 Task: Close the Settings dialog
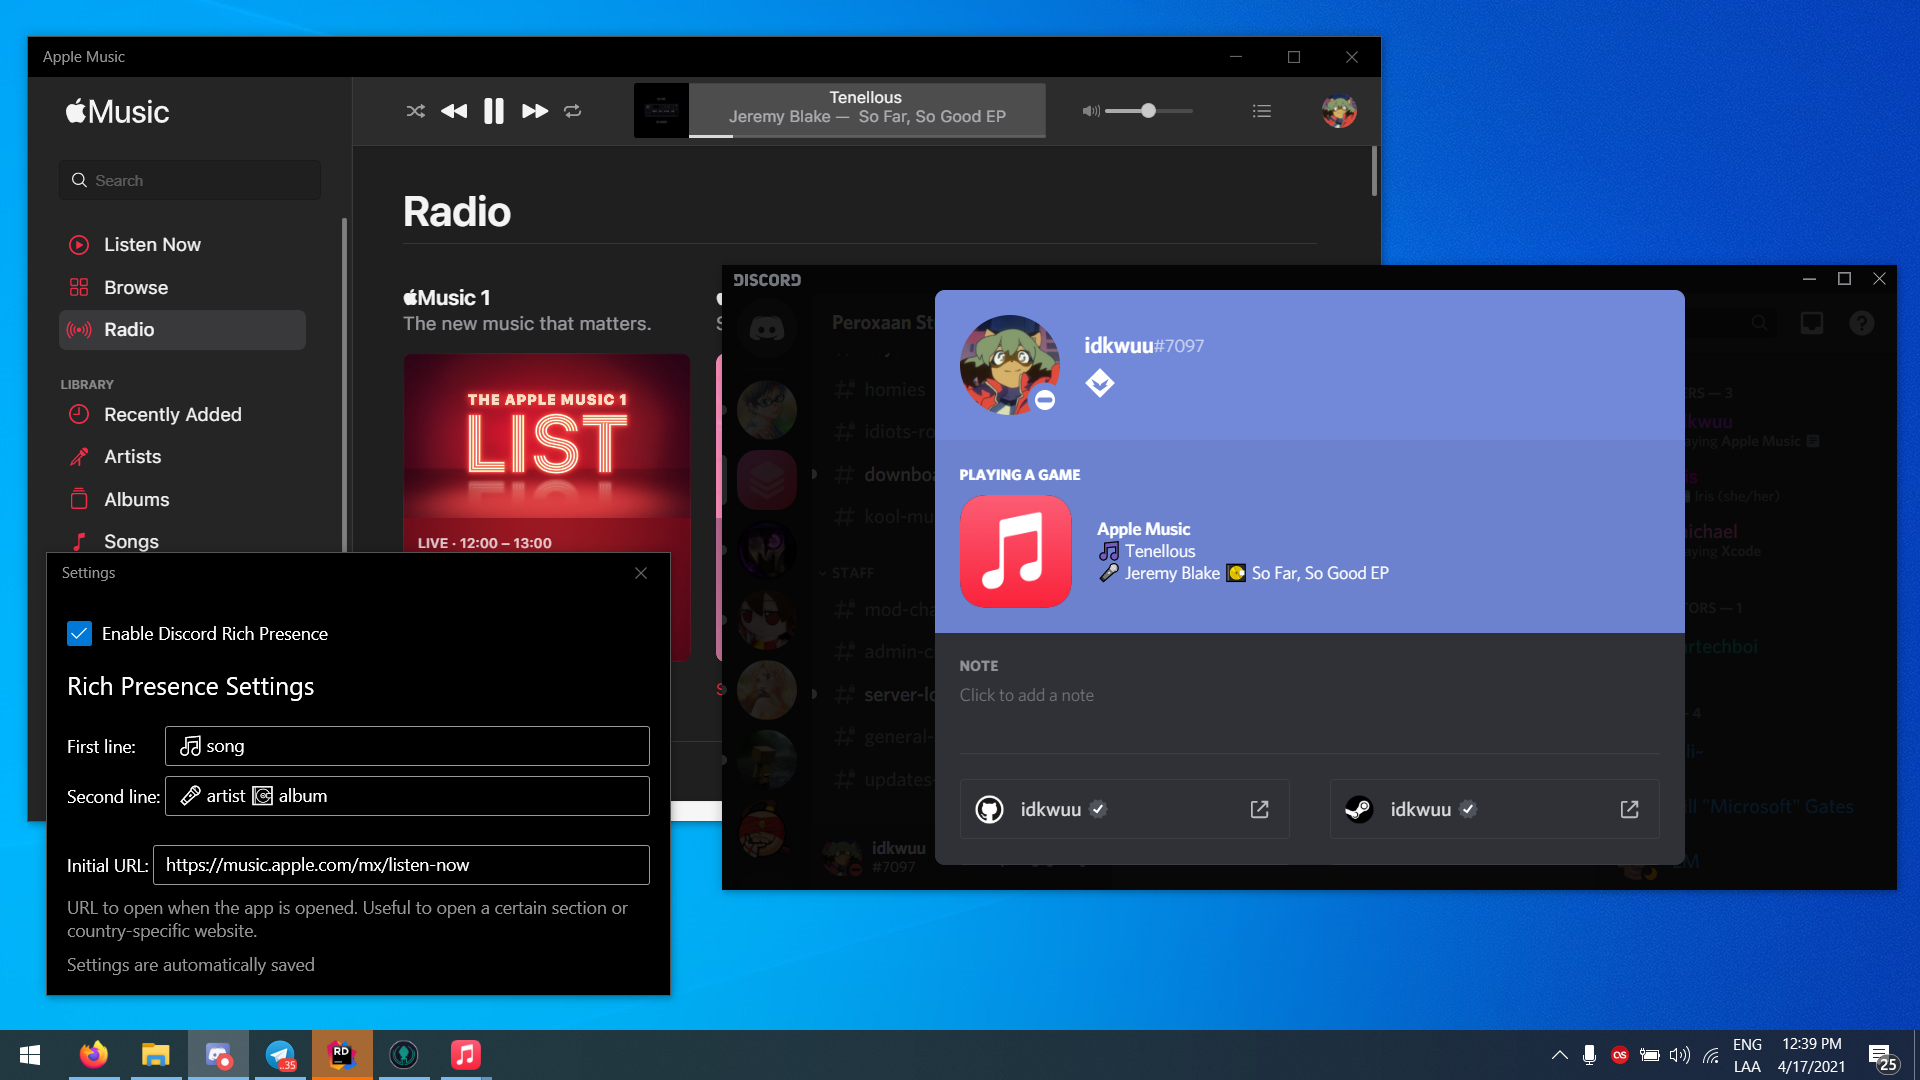pos(641,573)
